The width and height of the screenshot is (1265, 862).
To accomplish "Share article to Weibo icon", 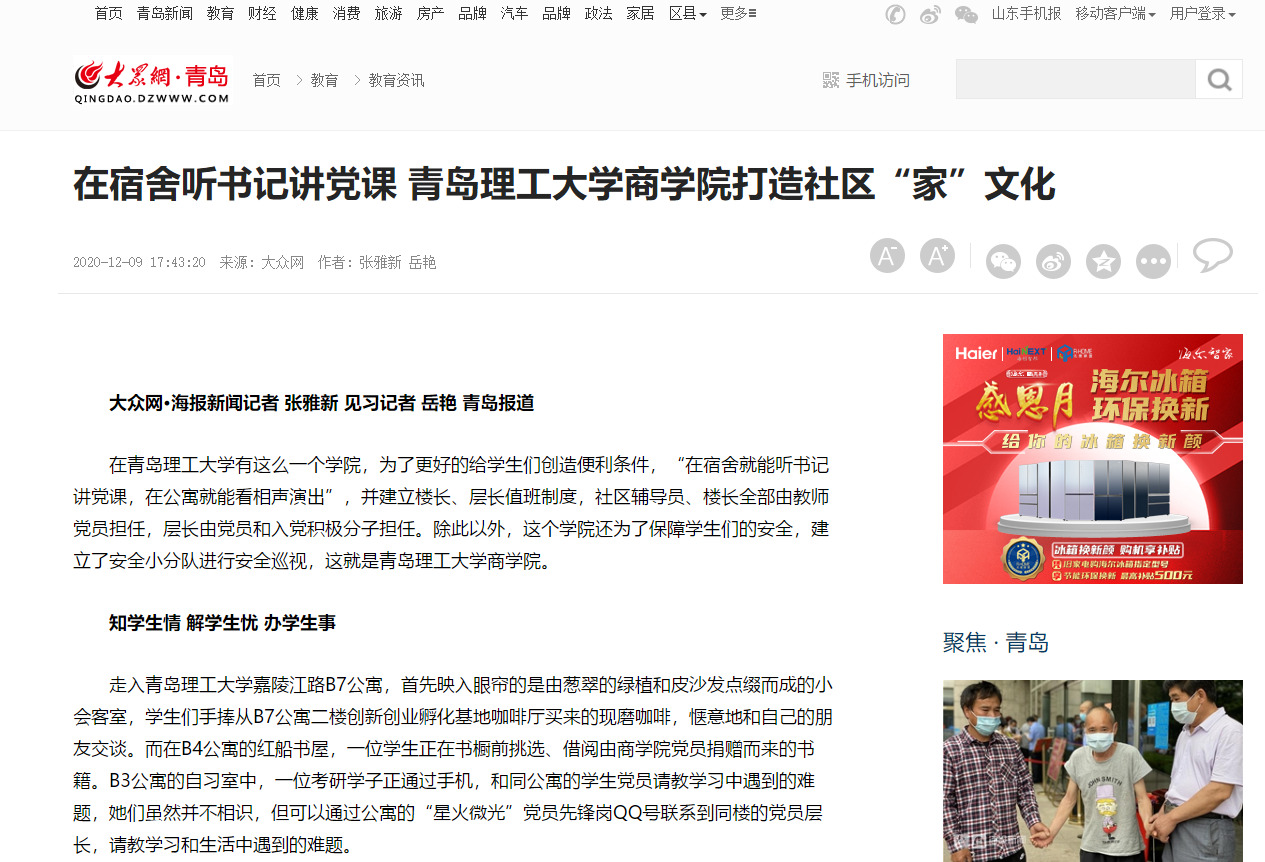I will click(x=1053, y=261).
